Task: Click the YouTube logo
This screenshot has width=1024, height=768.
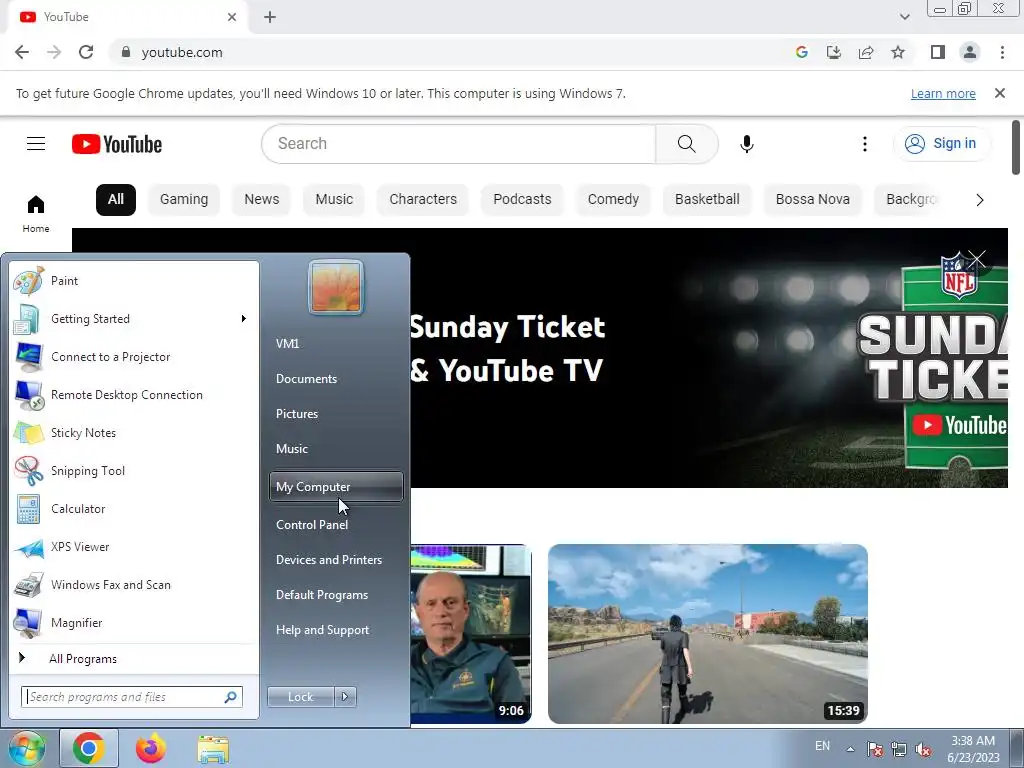Action: click(x=117, y=144)
